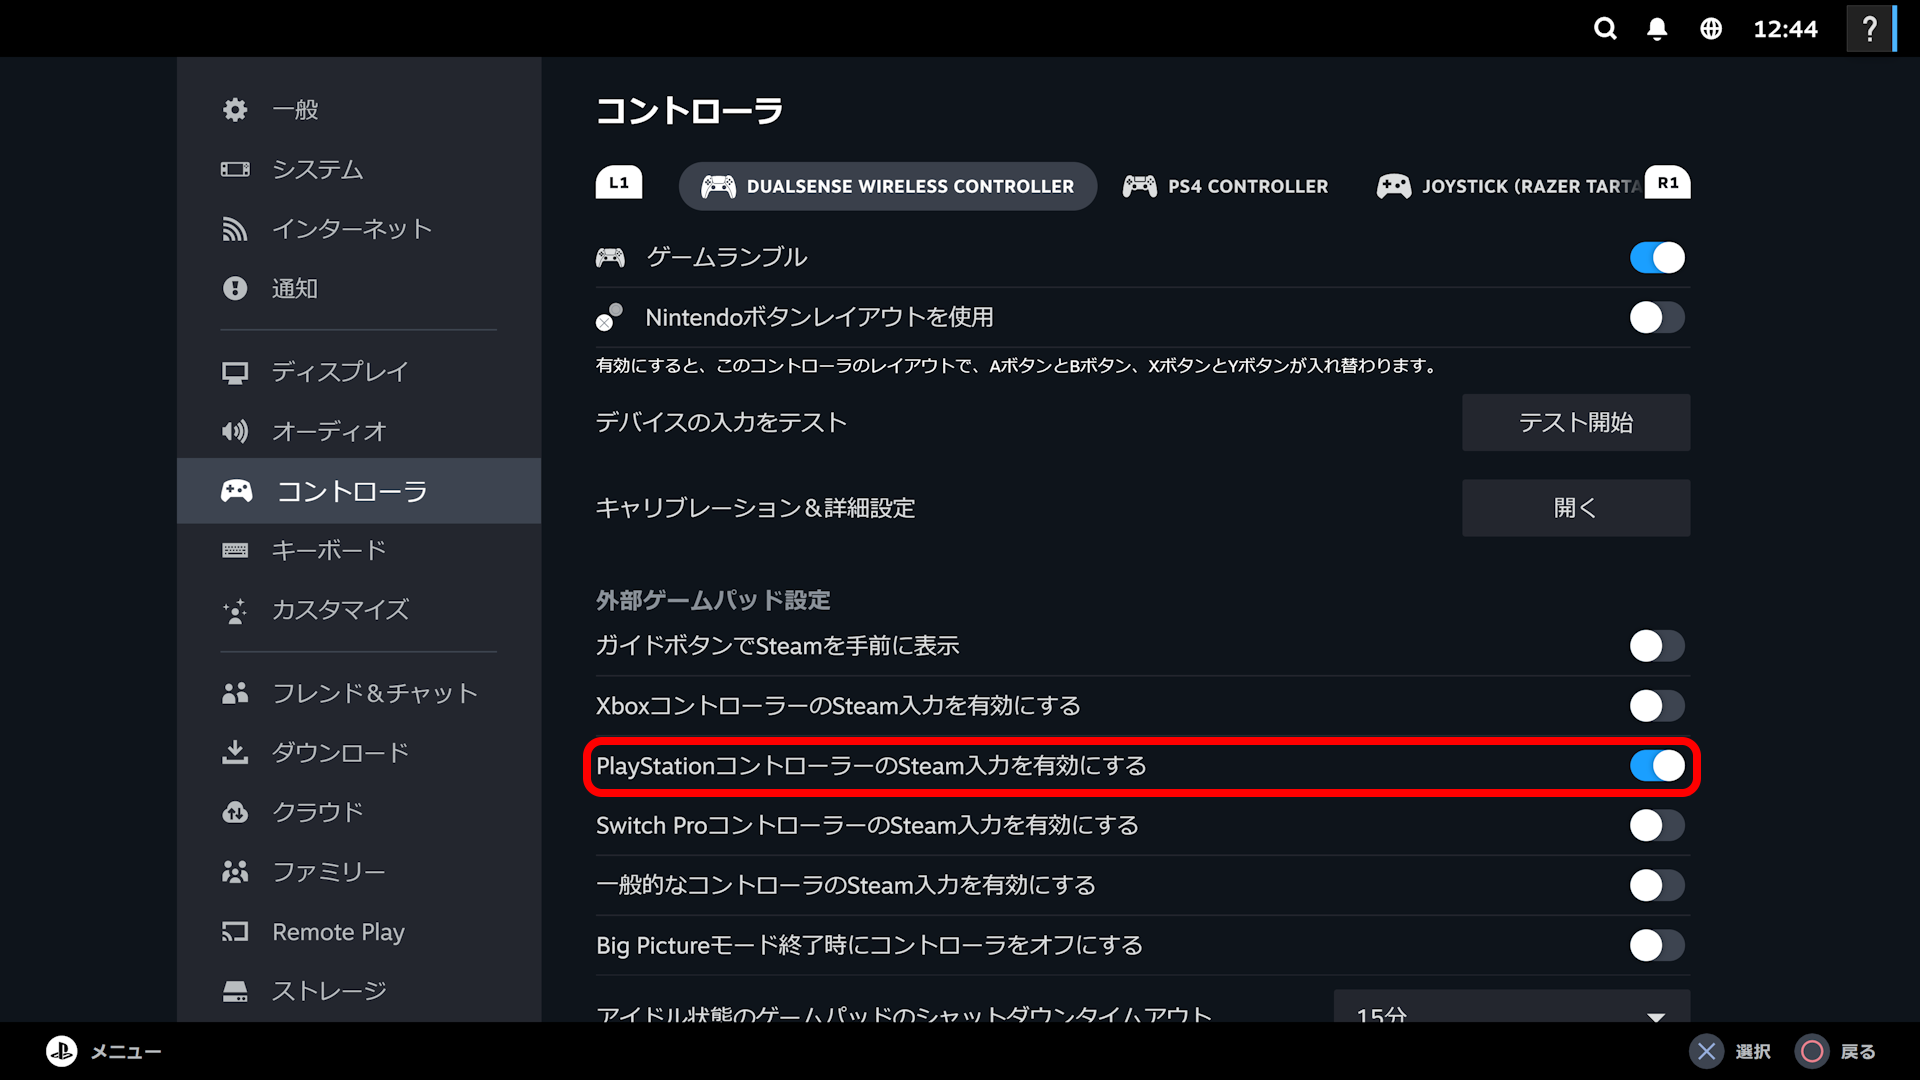Viewport: 1920px width, 1080px height.
Task: Open ディスプレイ settings section
Action: click(359, 372)
